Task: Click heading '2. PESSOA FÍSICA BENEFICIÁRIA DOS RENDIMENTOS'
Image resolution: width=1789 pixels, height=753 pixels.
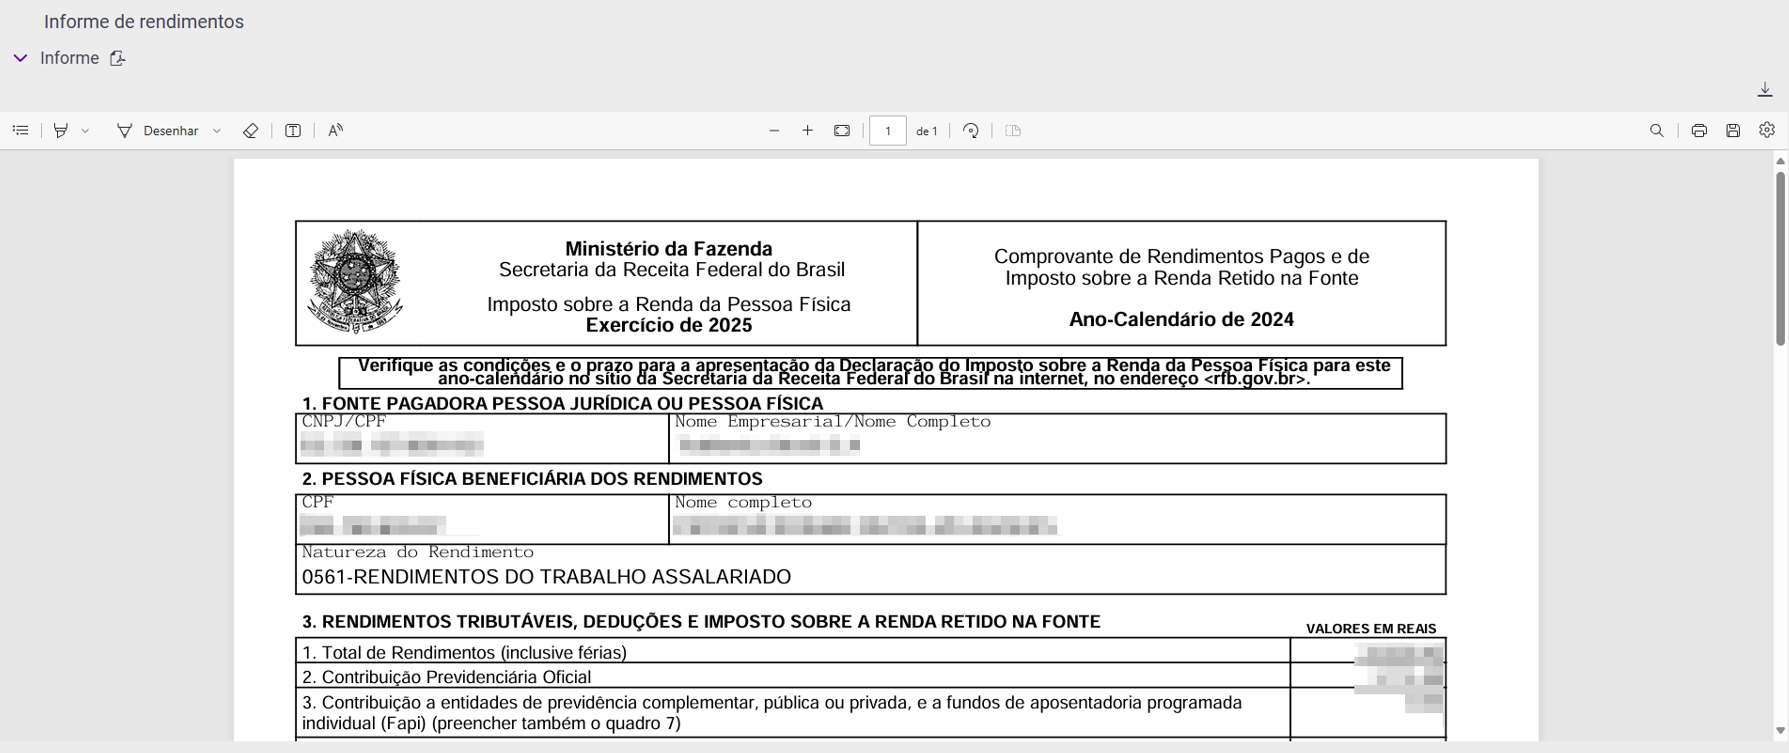Action: [x=532, y=479]
